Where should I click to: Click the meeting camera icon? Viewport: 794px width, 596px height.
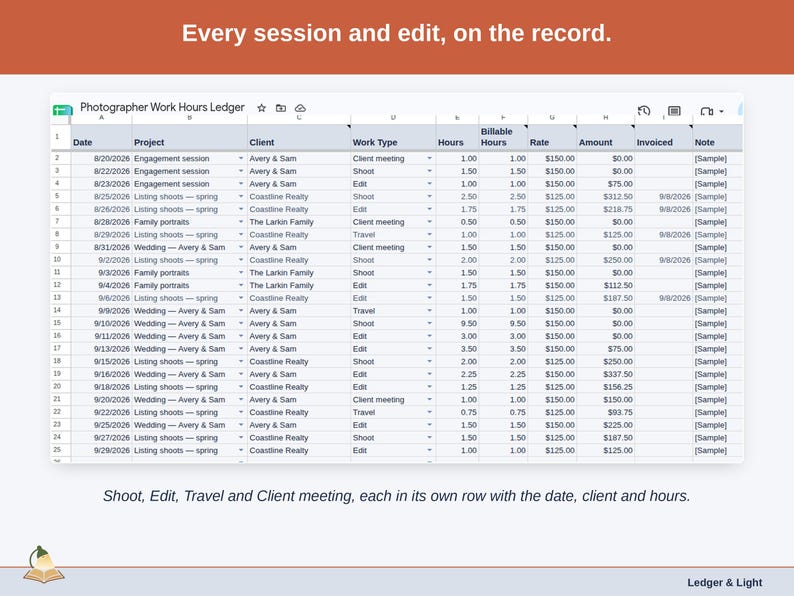tap(706, 111)
